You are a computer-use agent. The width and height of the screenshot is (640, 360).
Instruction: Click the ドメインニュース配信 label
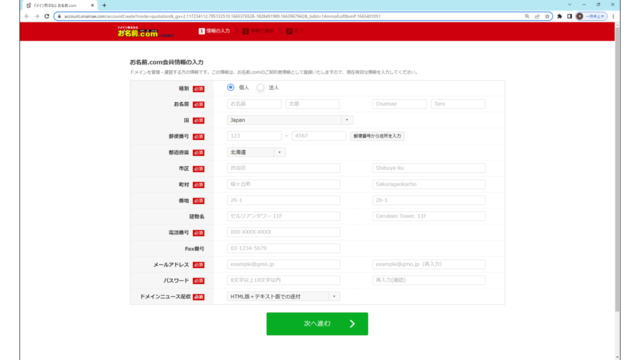(165, 297)
